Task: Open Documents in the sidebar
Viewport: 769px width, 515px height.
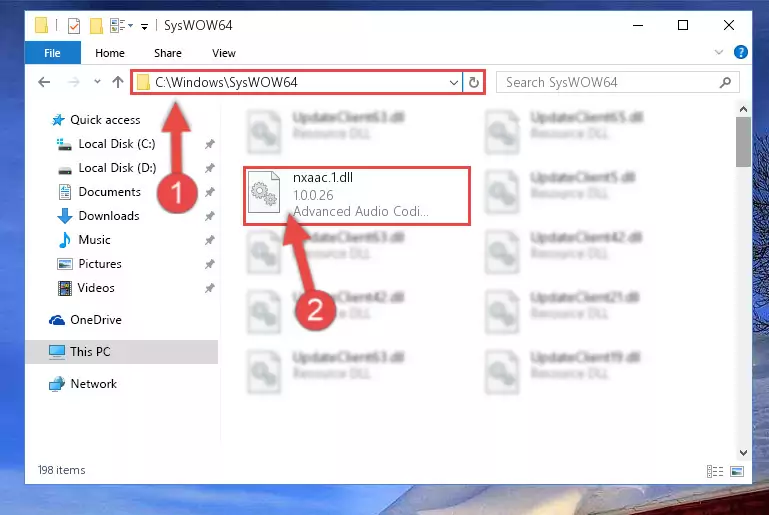Action: point(109,192)
